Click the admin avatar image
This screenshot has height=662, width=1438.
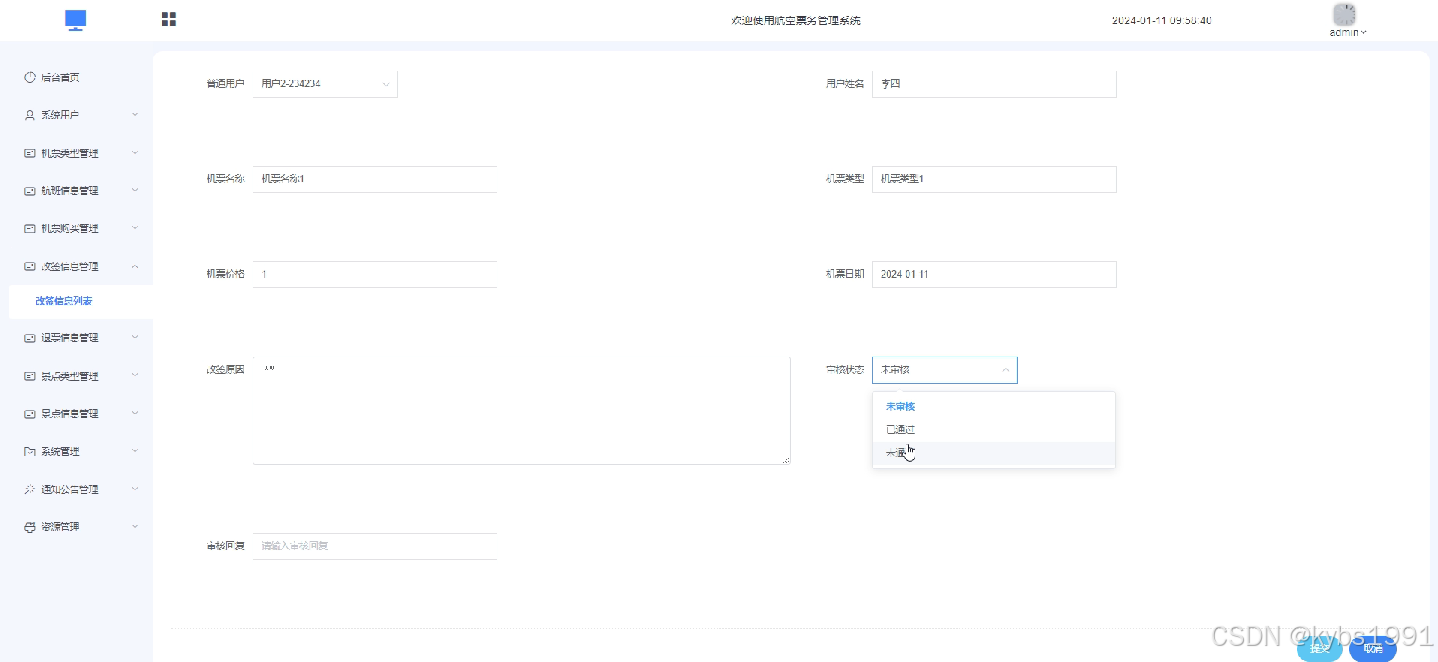coord(1345,14)
